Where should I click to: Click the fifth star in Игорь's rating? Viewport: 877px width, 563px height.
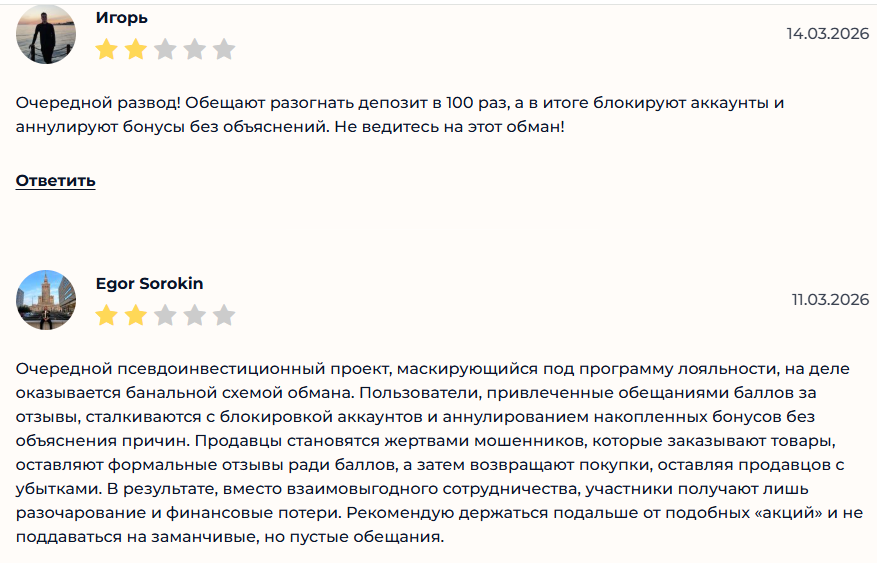tap(224, 49)
